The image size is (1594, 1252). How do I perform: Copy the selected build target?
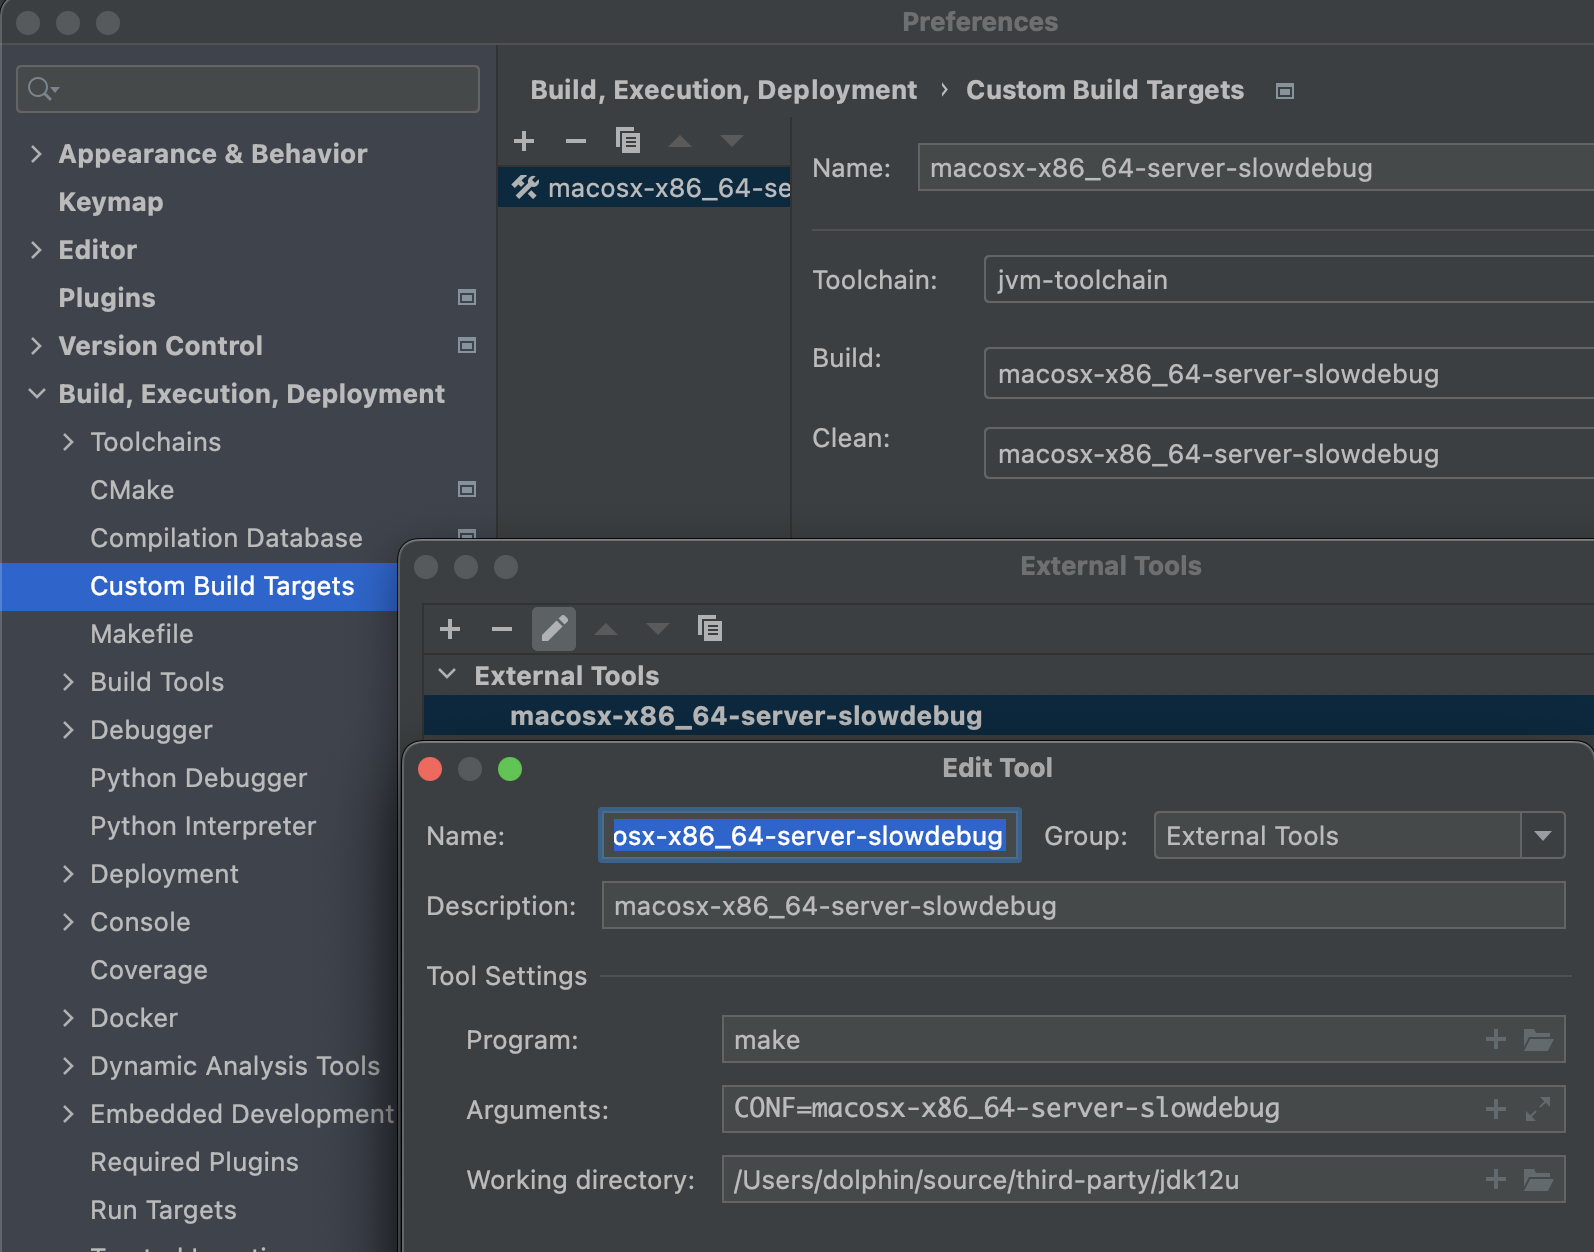pyautogui.click(x=628, y=141)
